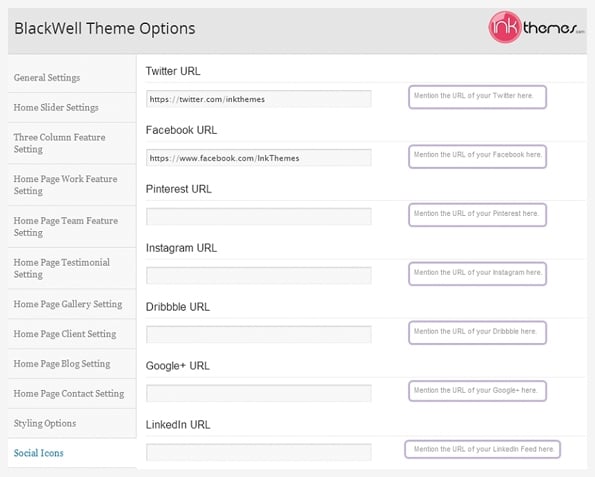Click the Google+ URL input field

[x=258, y=393]
